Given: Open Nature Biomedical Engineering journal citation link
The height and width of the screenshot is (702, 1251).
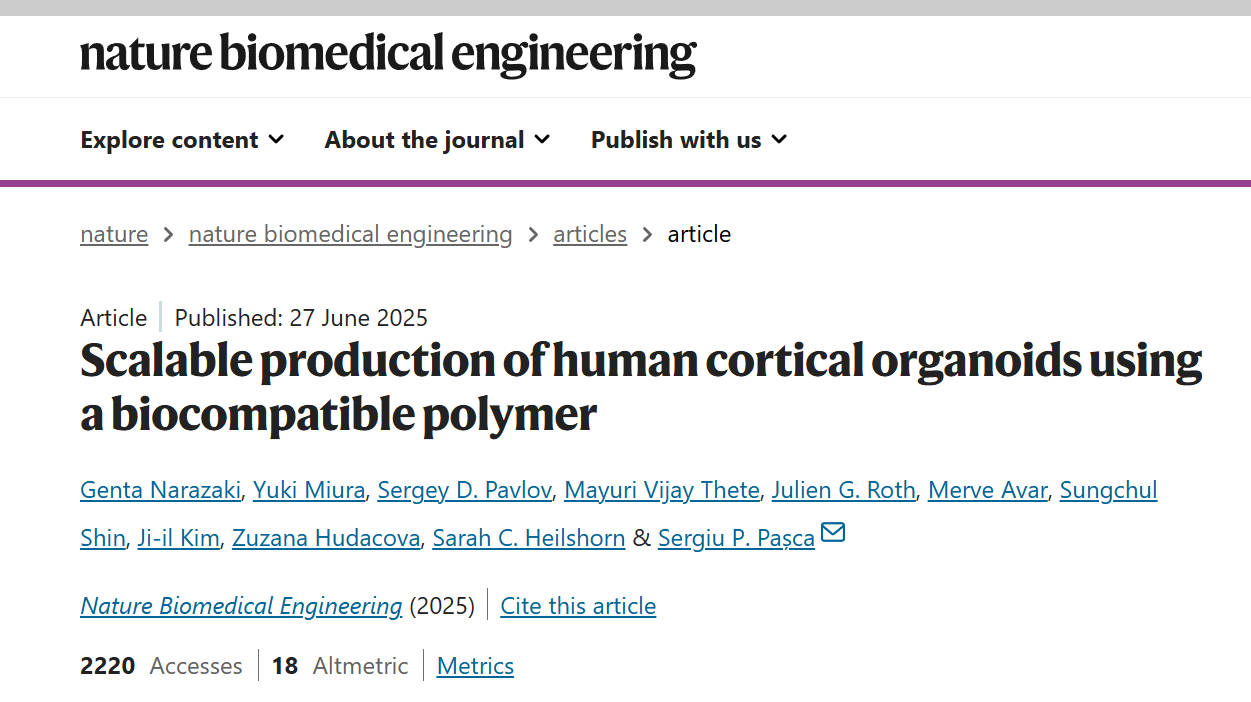Looking at the screenshot, I should click(x=241, y=606).
